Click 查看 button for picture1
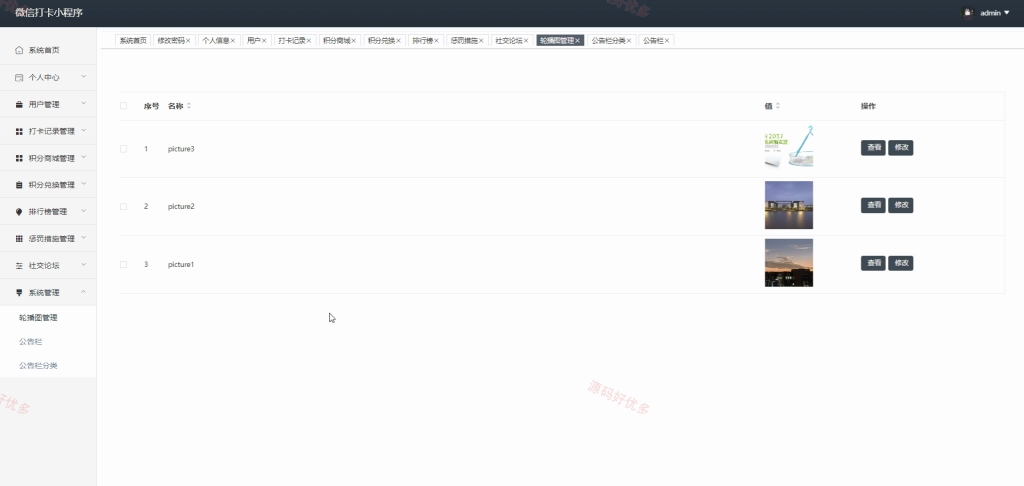 pyautogui.click(x=873, y=263)
